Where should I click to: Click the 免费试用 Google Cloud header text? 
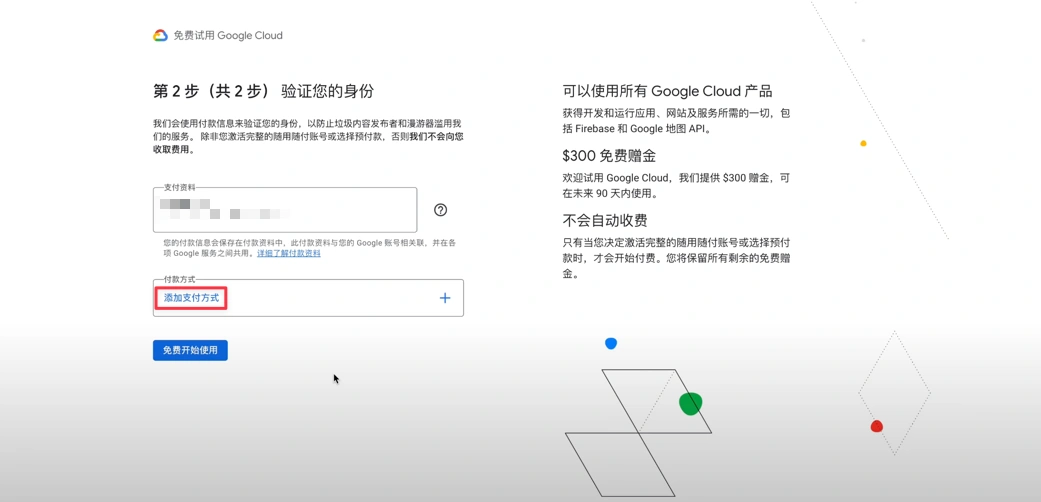click(228, 35)
